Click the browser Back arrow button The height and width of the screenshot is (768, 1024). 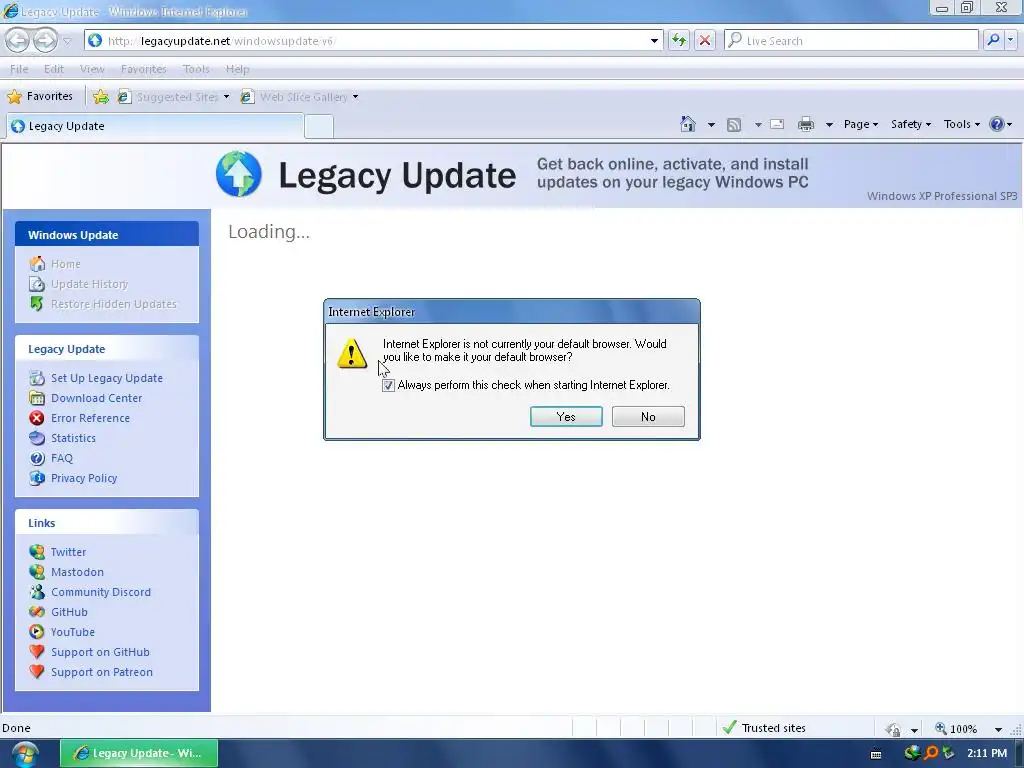18,40
